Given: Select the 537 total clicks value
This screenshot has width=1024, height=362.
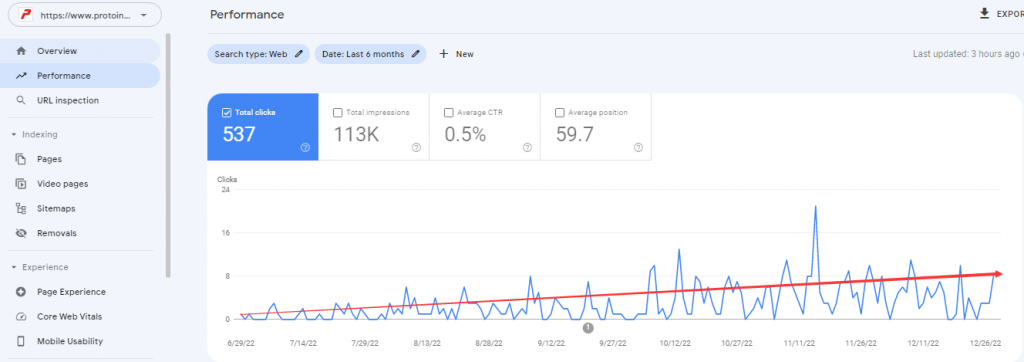Looking at the screenshot, I should (x=239, y=135).
